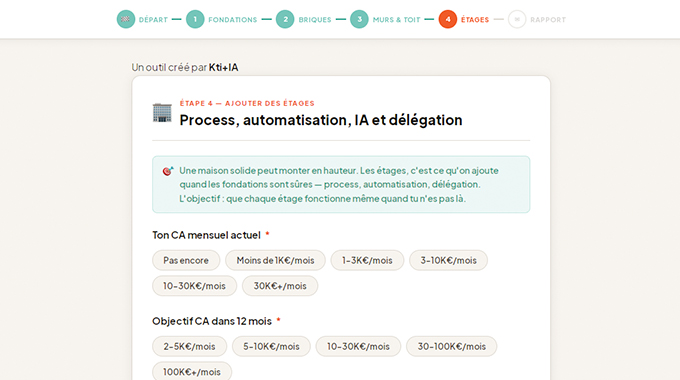Viewport: 680px width, 380px height.
Task: Go to step 2 Briques circle
Action: [x=285, y=19]
